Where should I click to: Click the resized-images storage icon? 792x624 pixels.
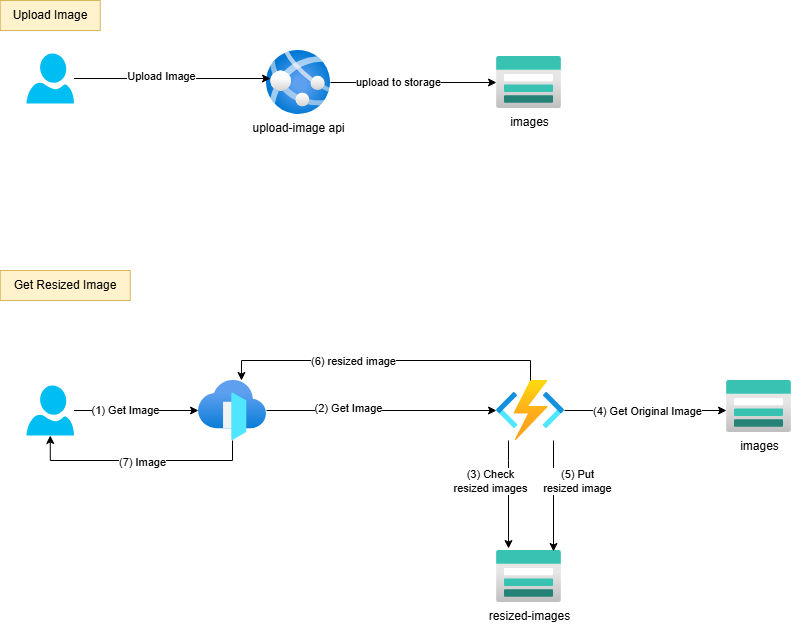tap(528, 574)
